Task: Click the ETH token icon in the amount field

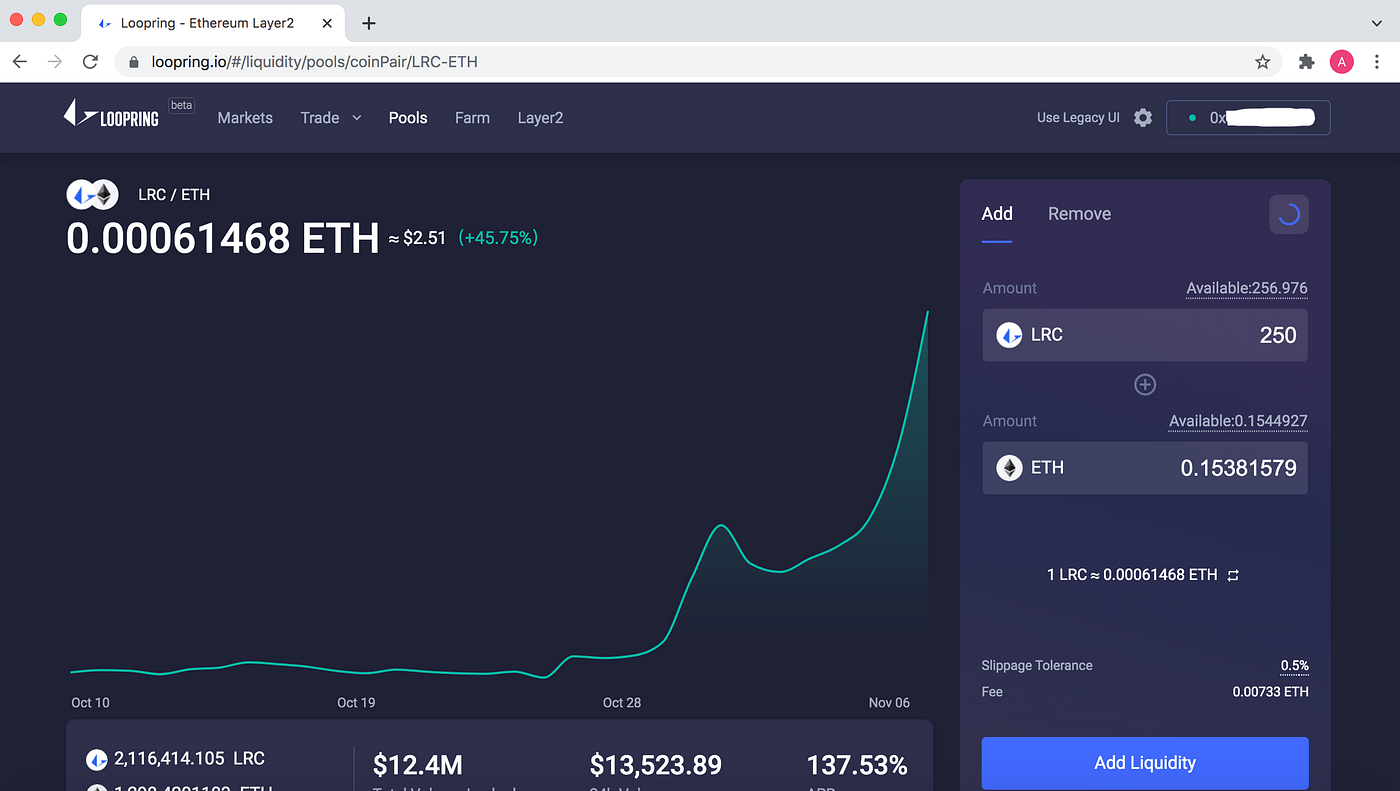Action: coord(1009,468)
